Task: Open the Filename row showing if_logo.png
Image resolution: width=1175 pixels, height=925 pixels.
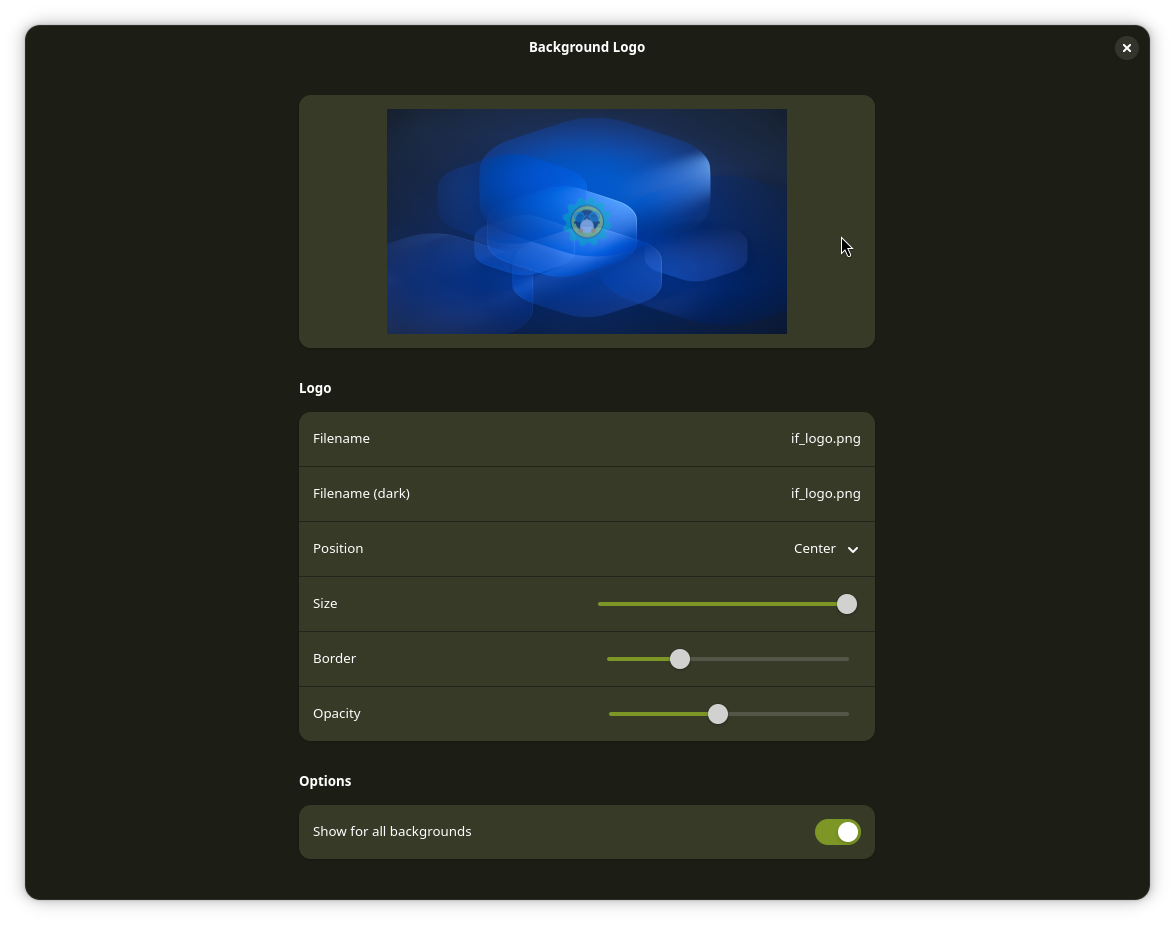Action: tap(587, 439)
